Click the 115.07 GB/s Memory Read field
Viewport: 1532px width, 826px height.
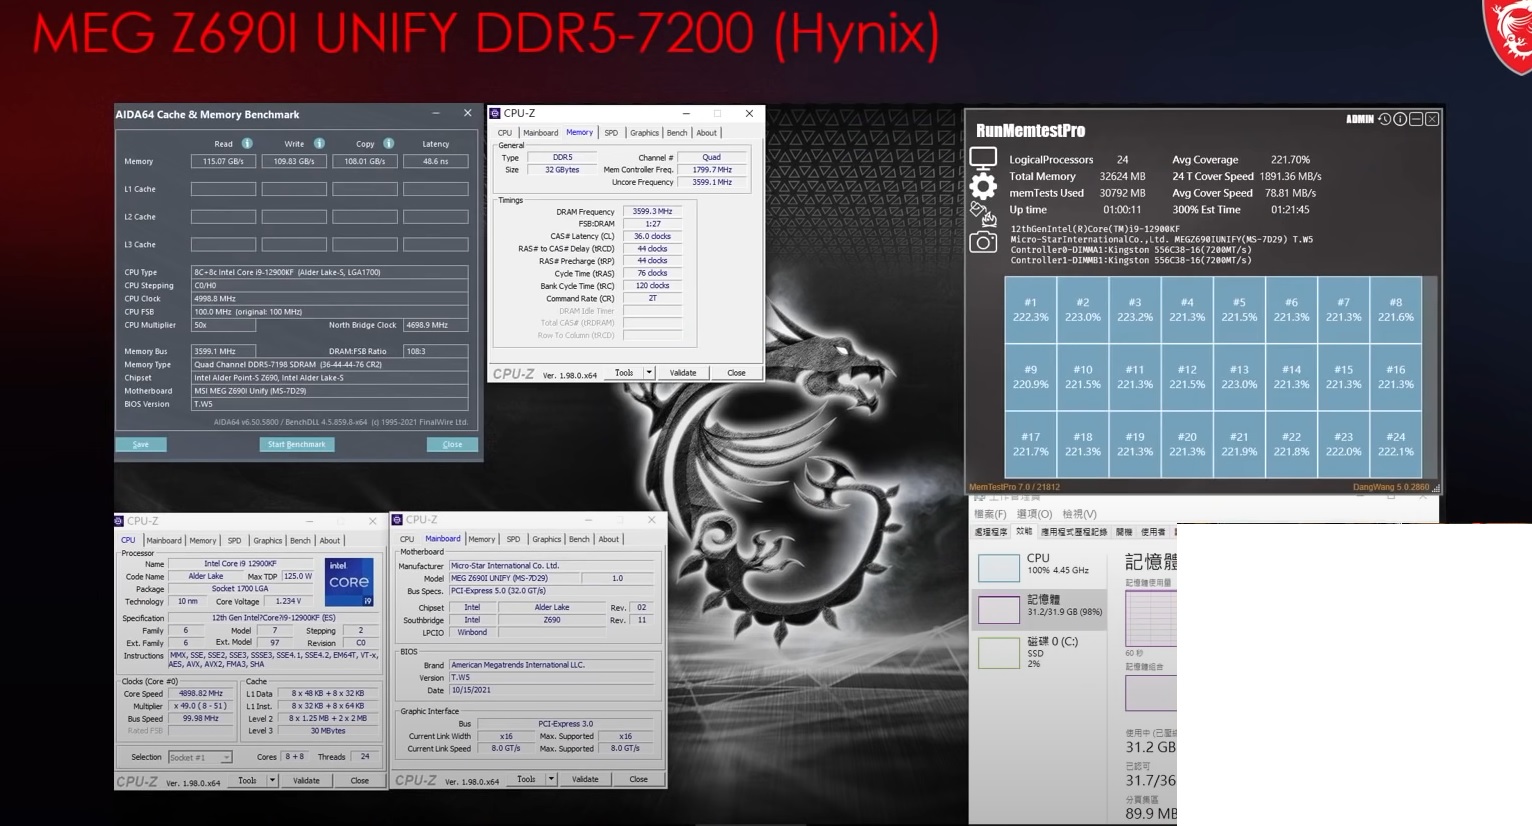[223, 161]
